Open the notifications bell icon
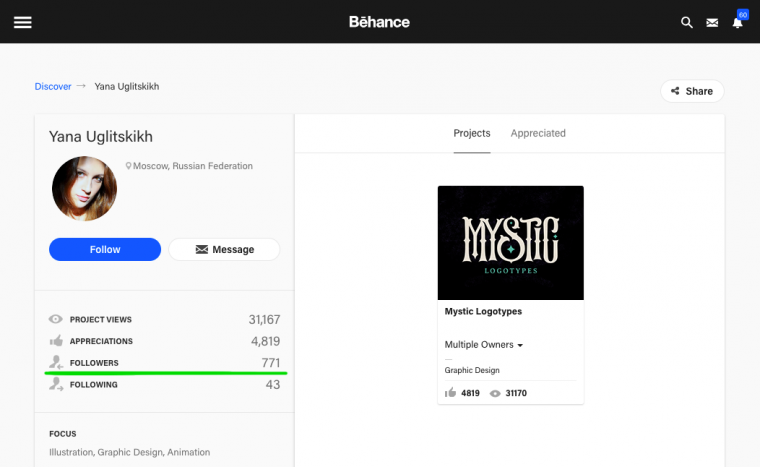Image resolution: width=760 pixels, height=467 pixels. click(738, 22)
